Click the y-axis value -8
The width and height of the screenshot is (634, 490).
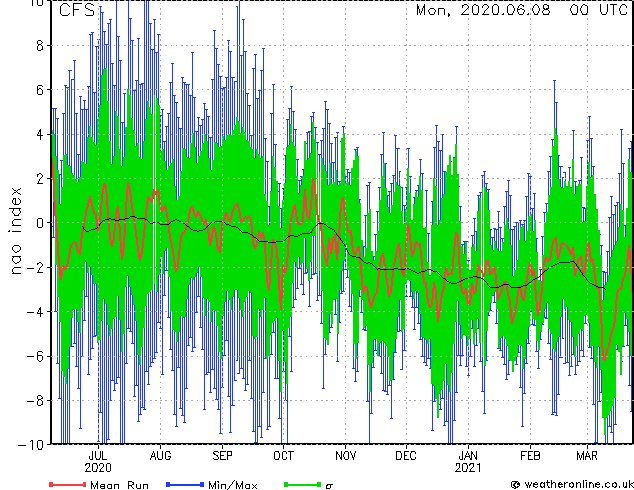35,401
